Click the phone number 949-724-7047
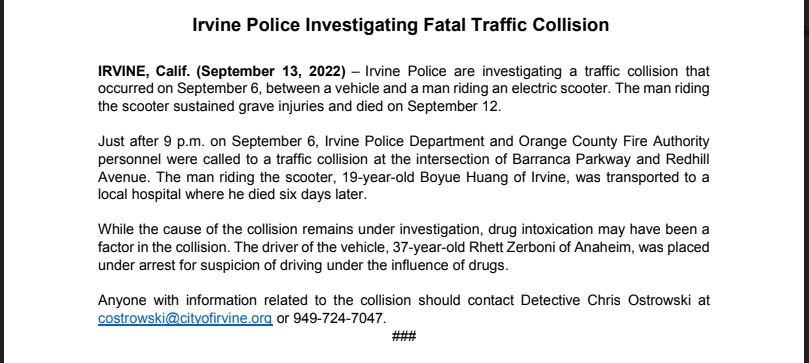Image resolution: width=809 pixels, height=363 pixels. tap(338, 318)
